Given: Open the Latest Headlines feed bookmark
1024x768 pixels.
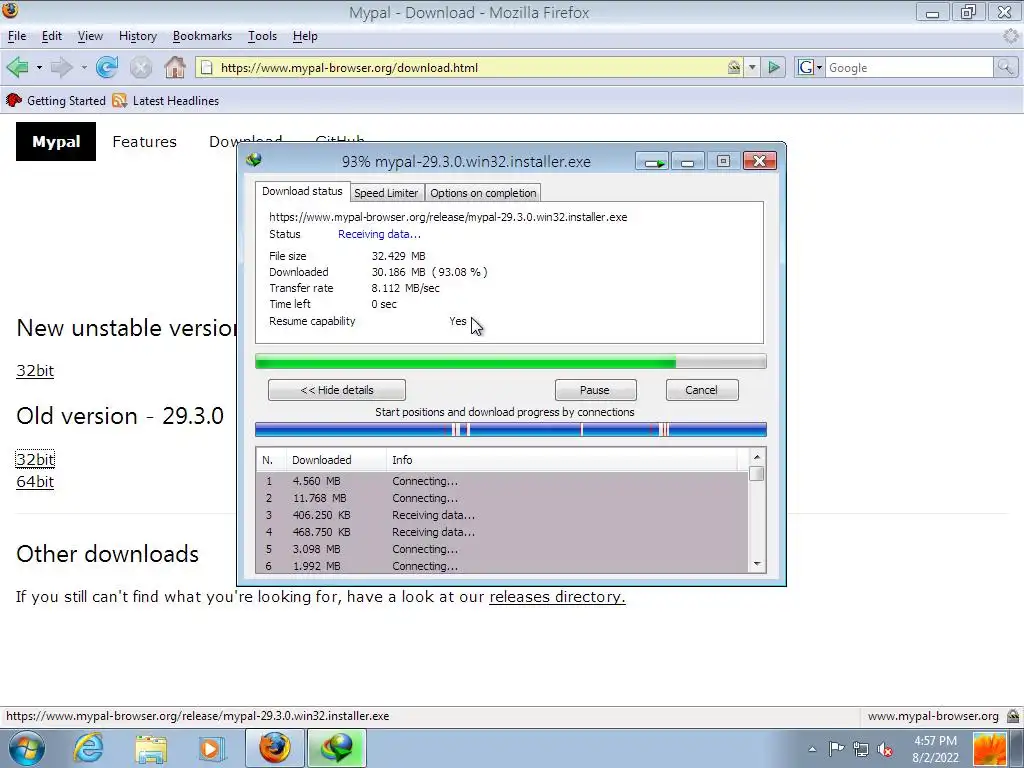Looking at the screenshot, I should [166, 101].
